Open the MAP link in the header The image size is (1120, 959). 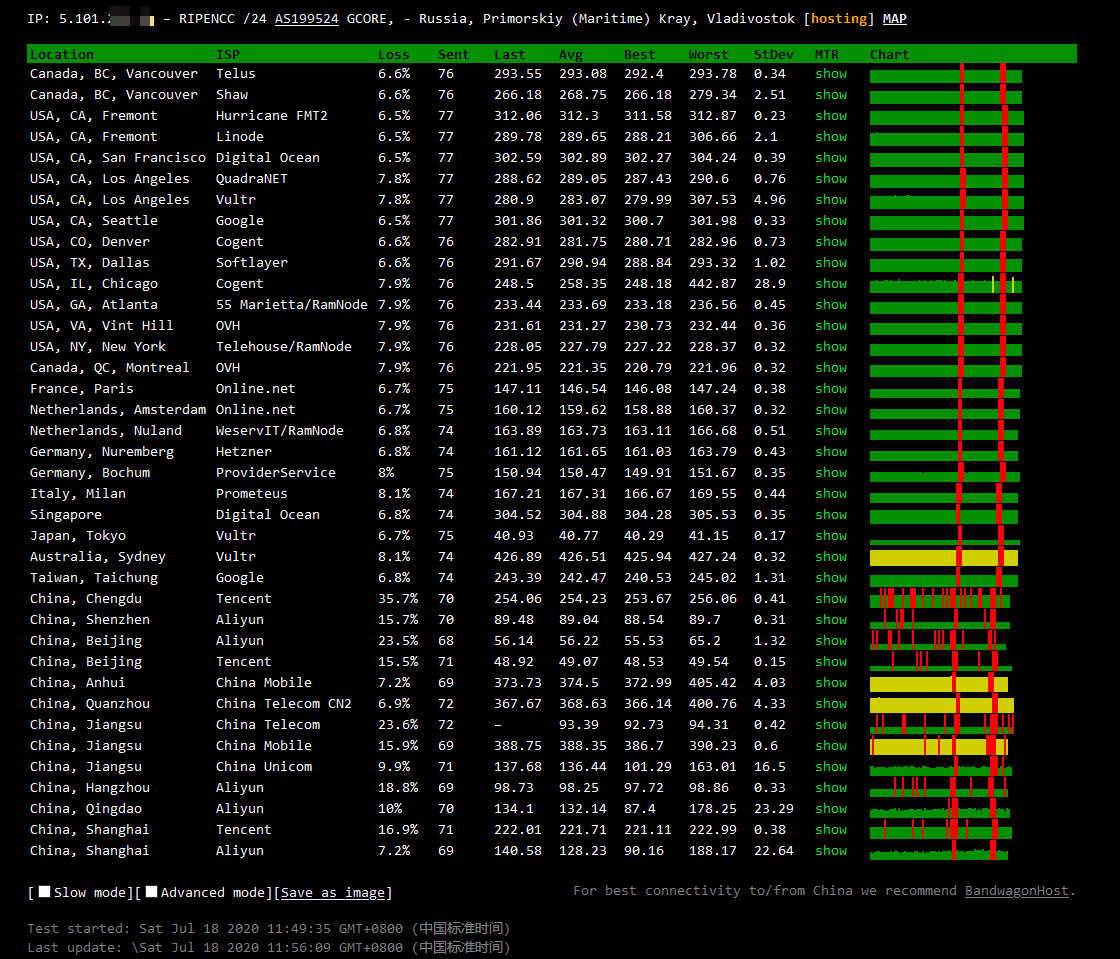pos(895,18)
